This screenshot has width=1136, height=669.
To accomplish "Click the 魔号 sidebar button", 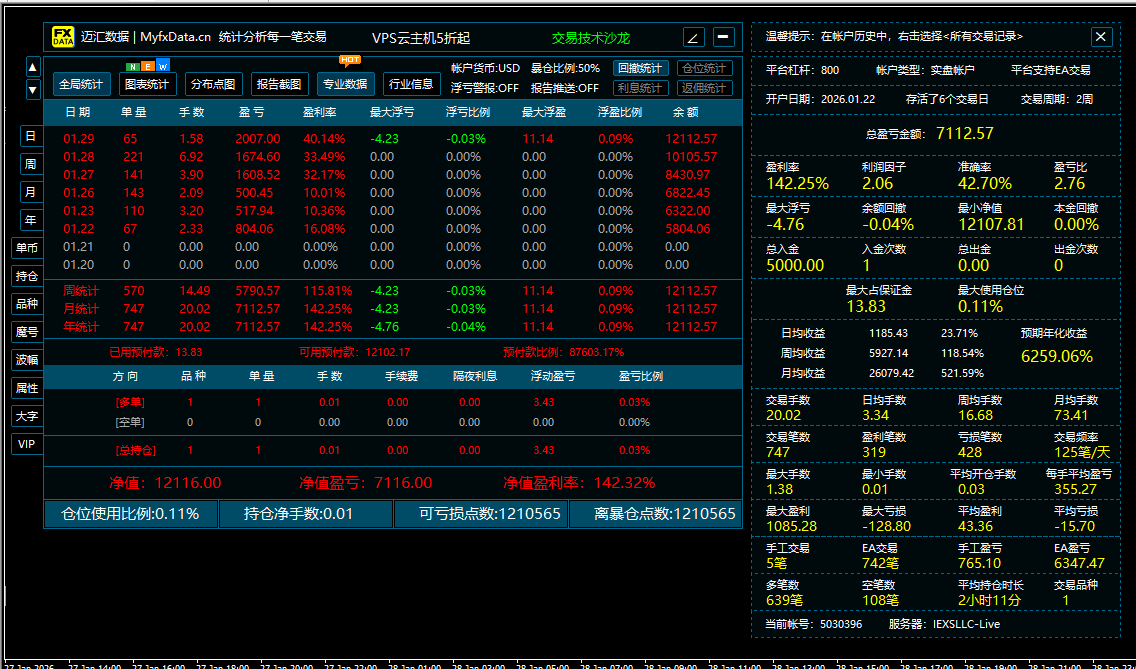I will (26, 332).
